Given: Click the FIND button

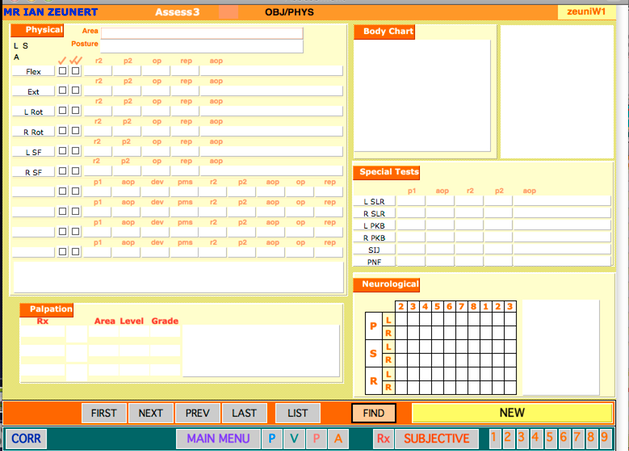Looking at the screenshot, I should point(373,413).
